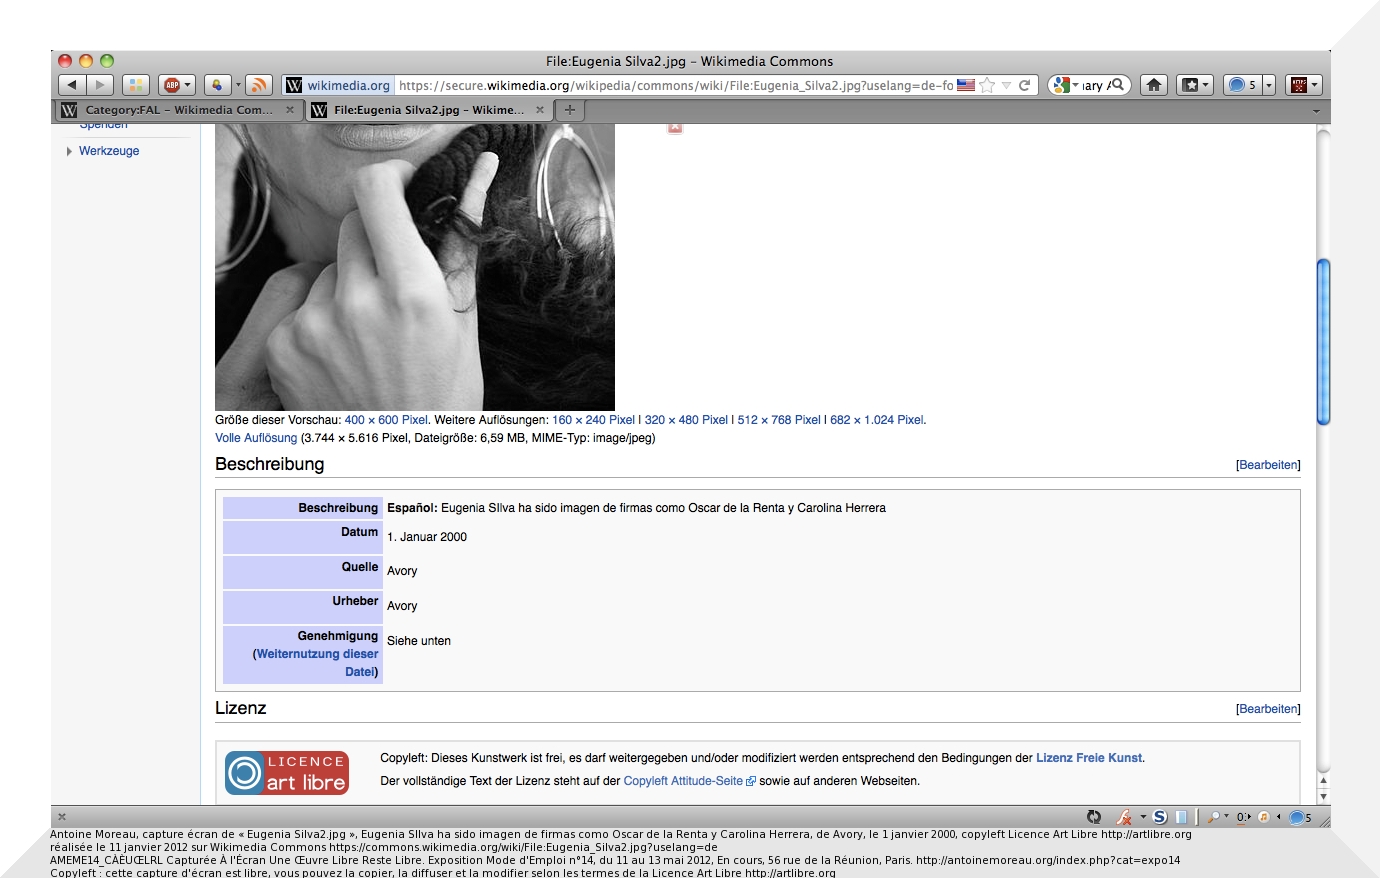This screenshot has width=1380, height=878.
Task: Go forward with the Forward arrow button
Action: click(100, 85)
